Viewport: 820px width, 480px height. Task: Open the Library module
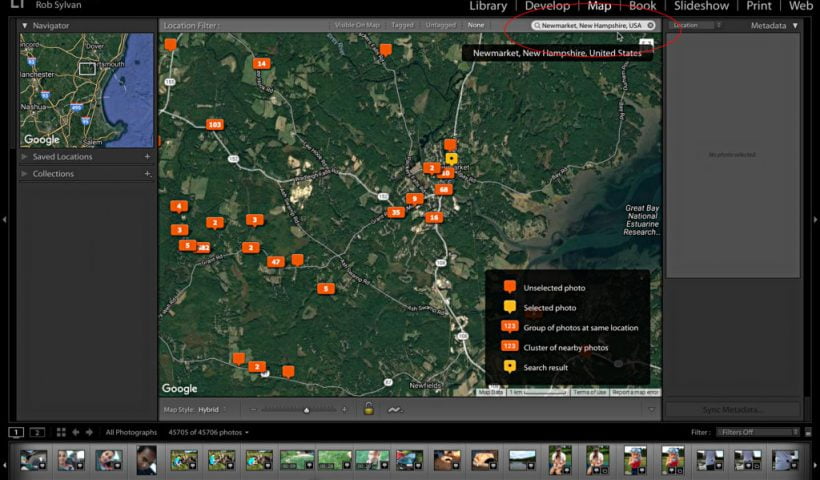pos(488,6)
